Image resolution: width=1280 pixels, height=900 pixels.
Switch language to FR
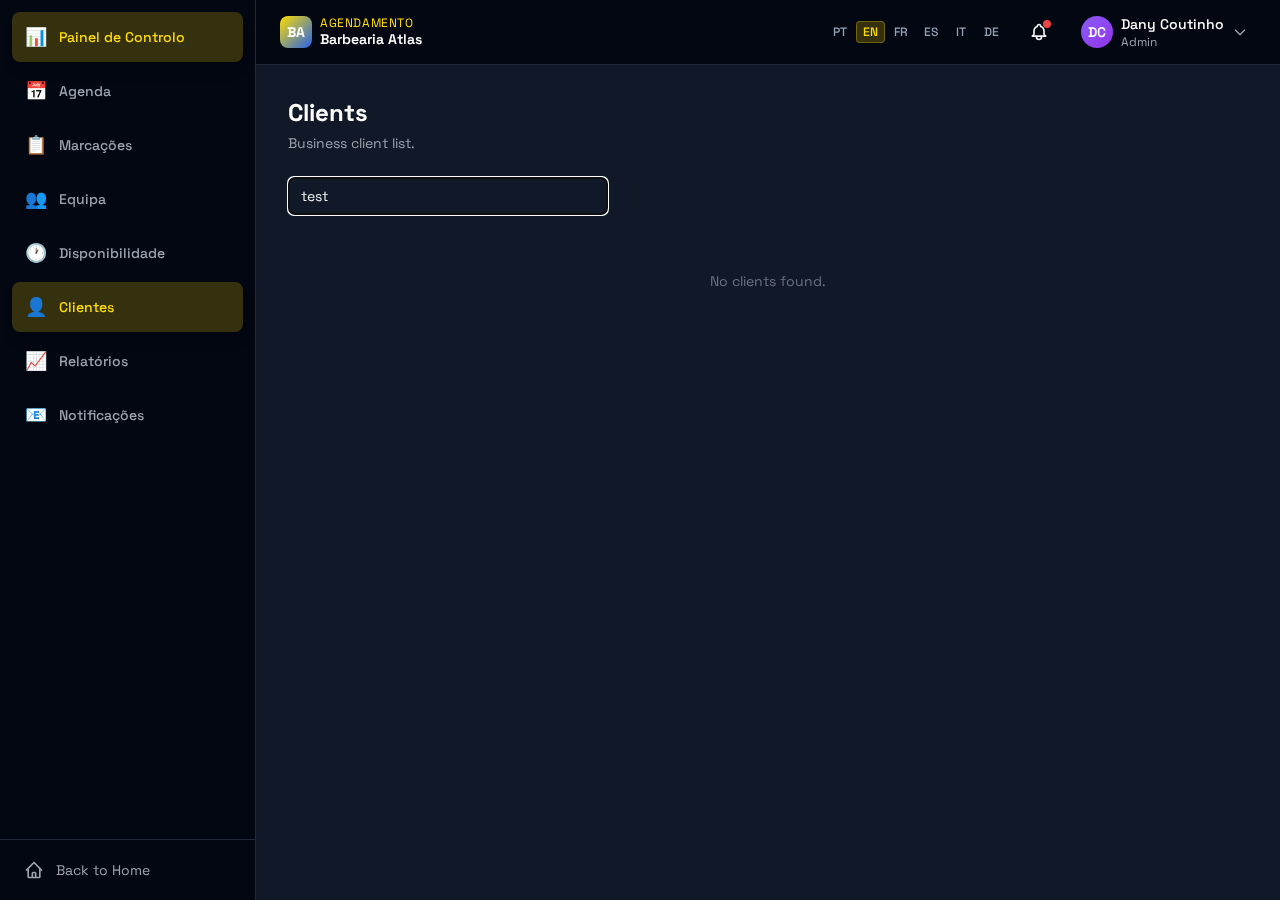coord(901,32)
